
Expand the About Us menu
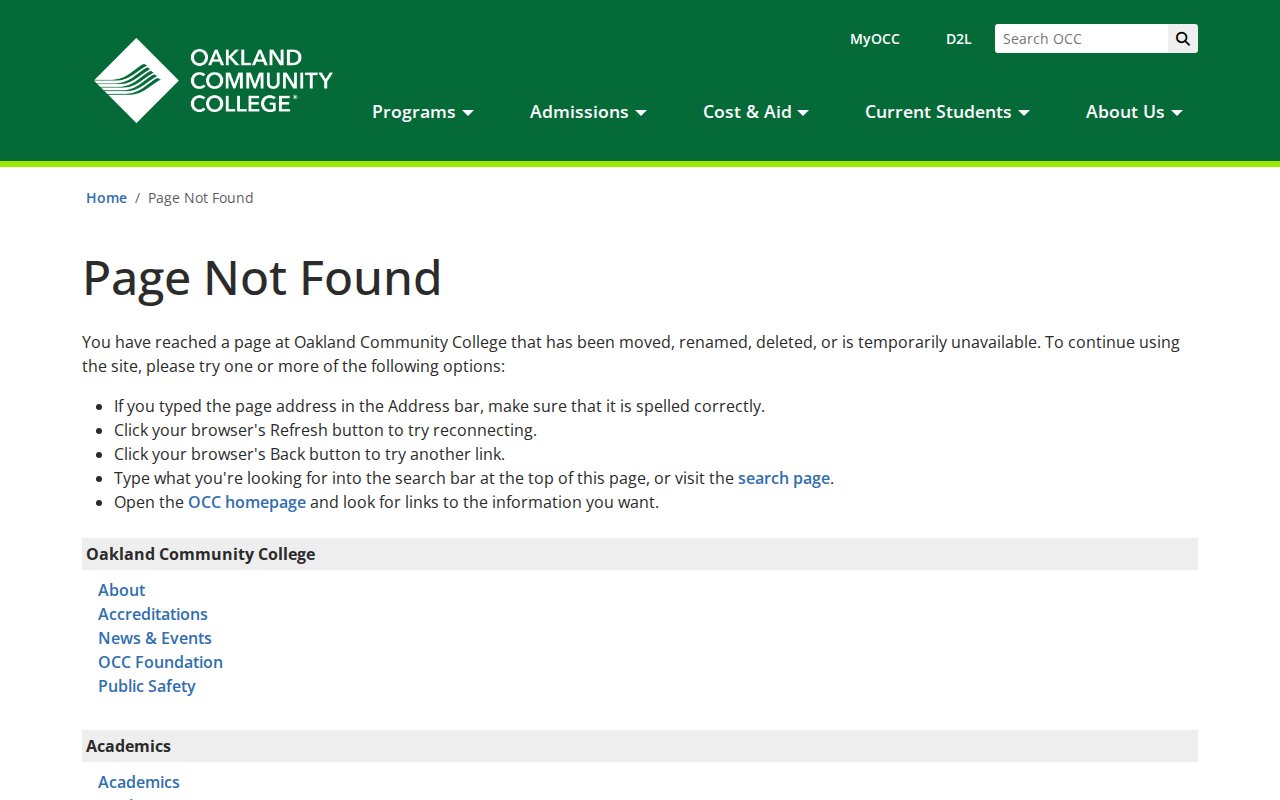tap(1133, 112)
